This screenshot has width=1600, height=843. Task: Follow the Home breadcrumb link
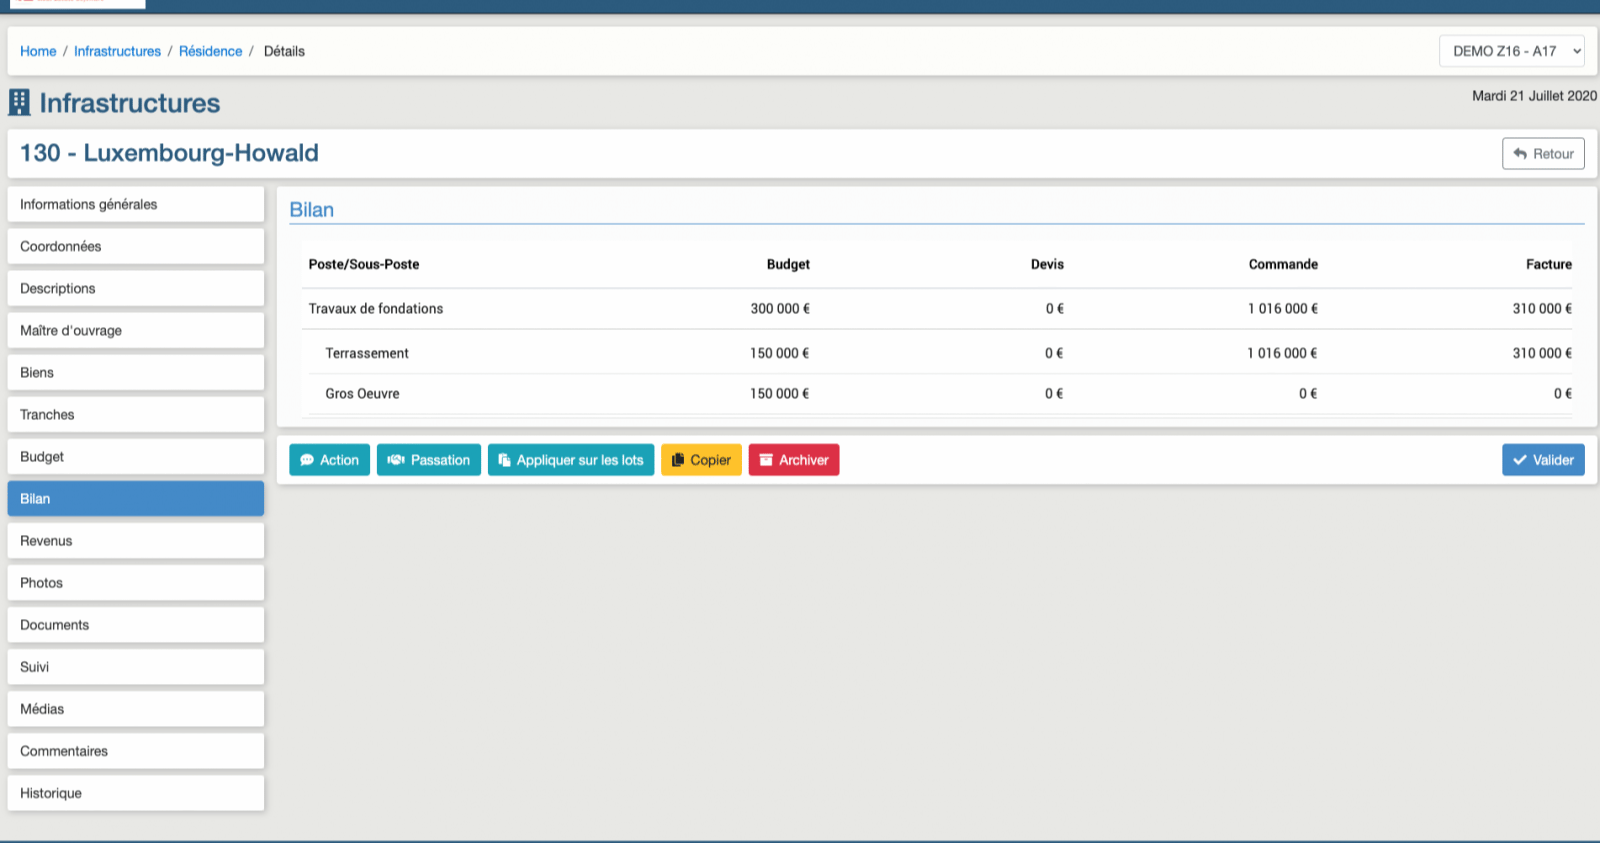click(x=38, y=51)
